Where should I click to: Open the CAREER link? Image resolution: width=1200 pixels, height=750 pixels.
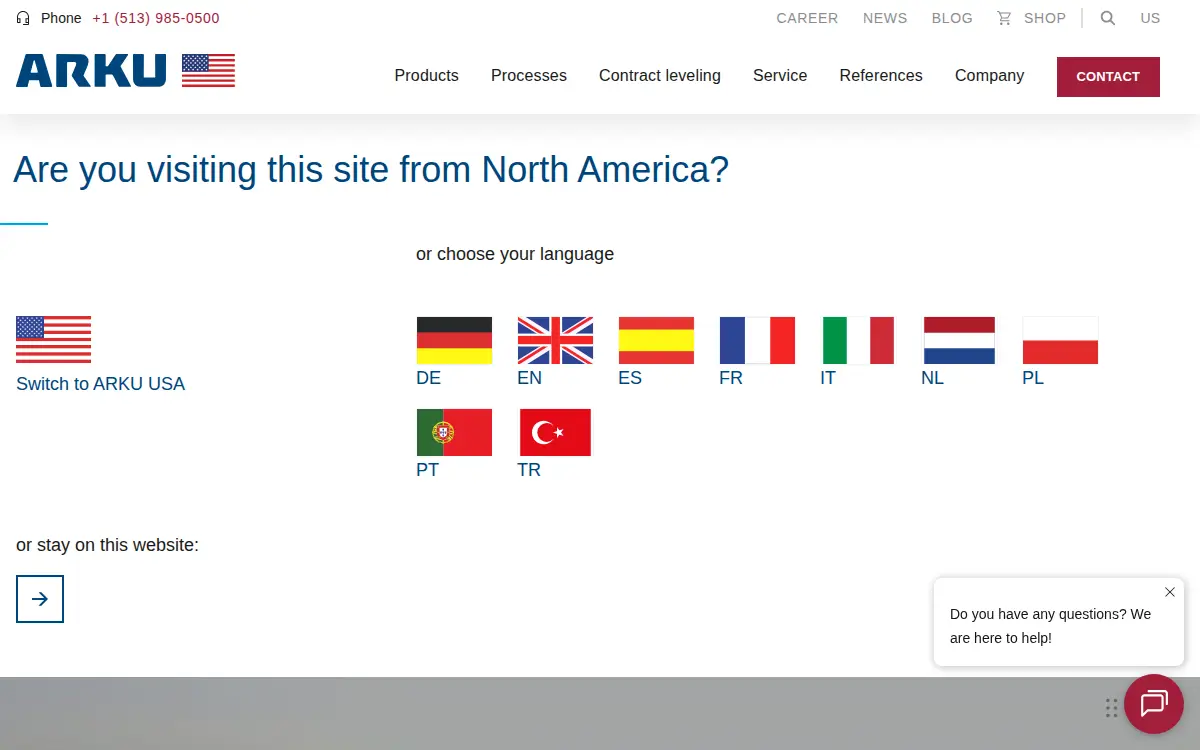(807, 18)
